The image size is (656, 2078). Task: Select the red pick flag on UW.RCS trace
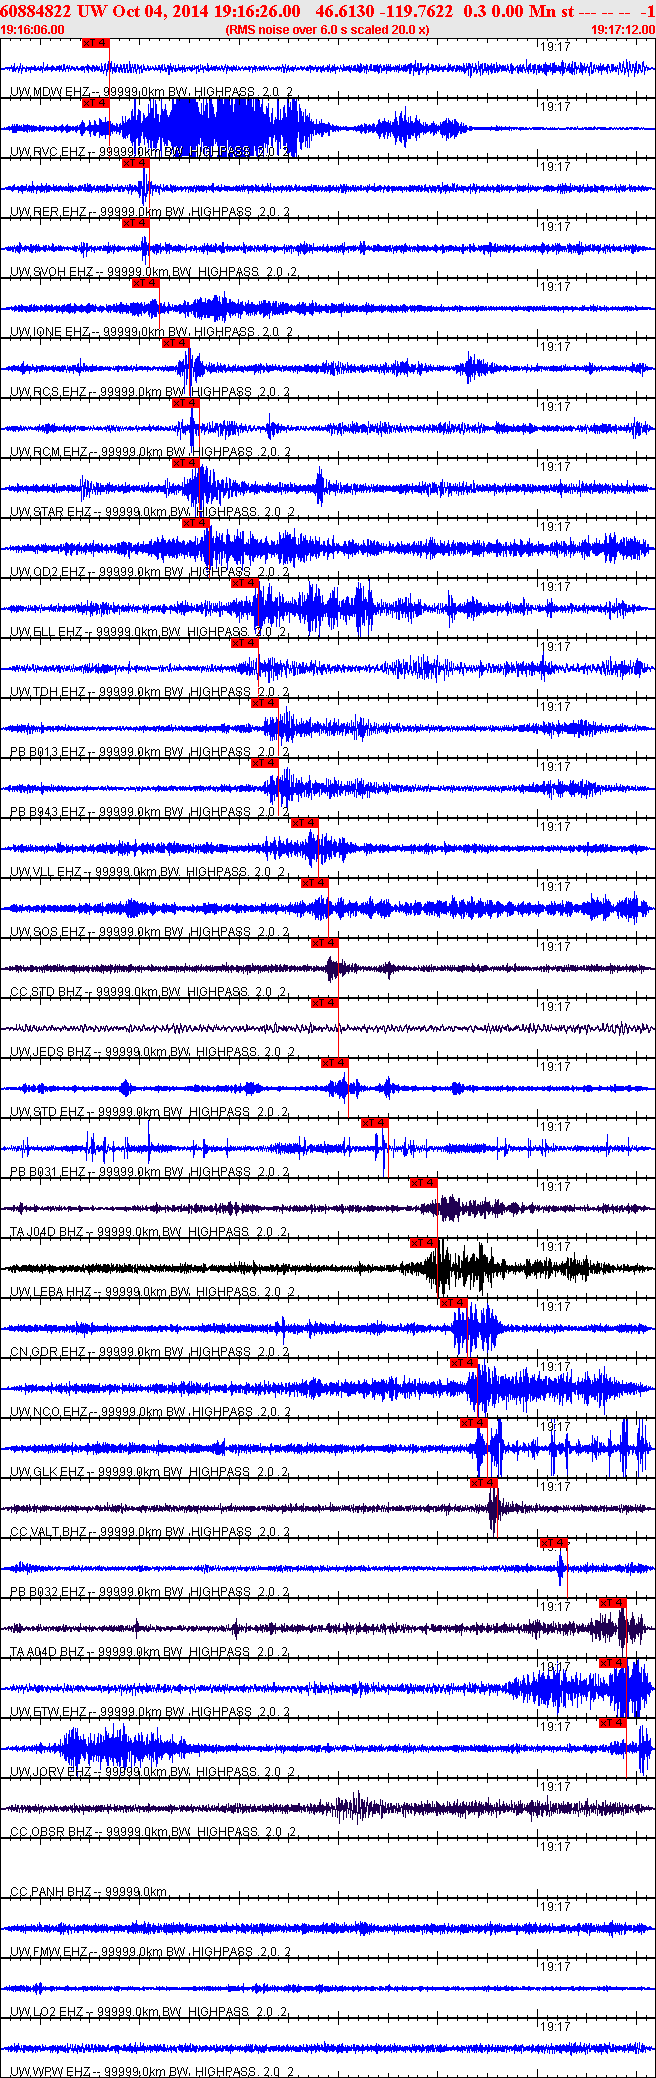pos(175,343)
